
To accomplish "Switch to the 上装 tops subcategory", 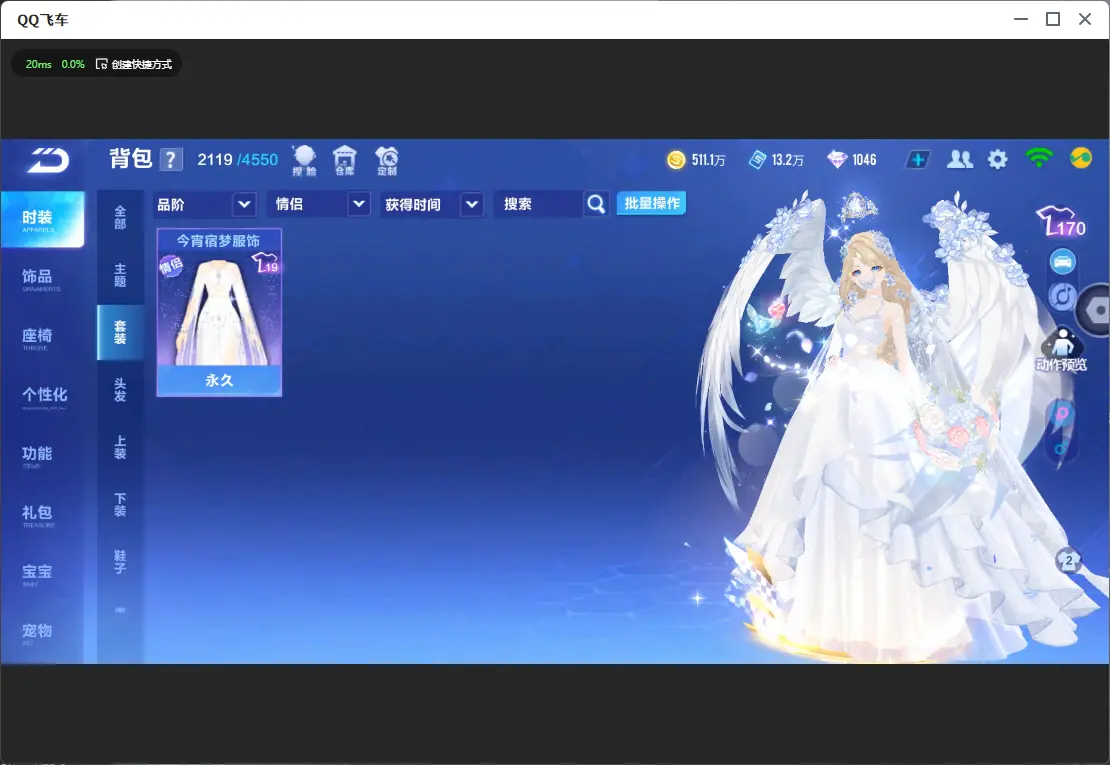I will point(120,447).
